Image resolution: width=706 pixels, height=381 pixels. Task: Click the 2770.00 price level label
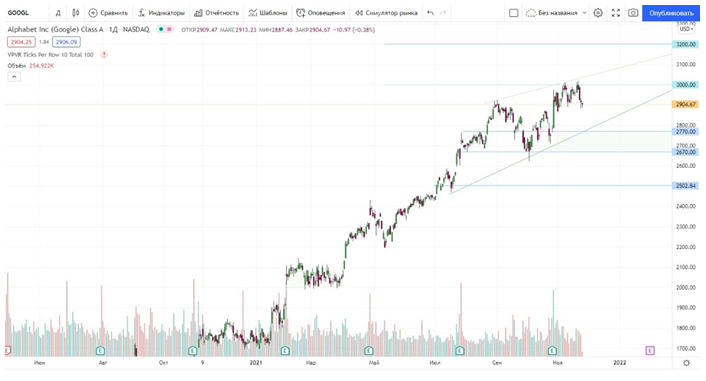685,132
